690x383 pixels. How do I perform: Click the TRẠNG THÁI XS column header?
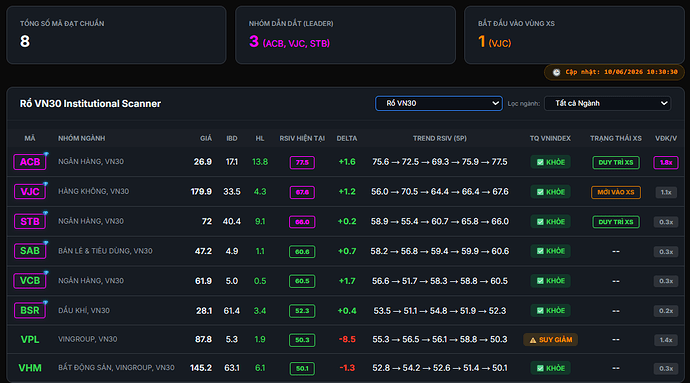(616, 138)
